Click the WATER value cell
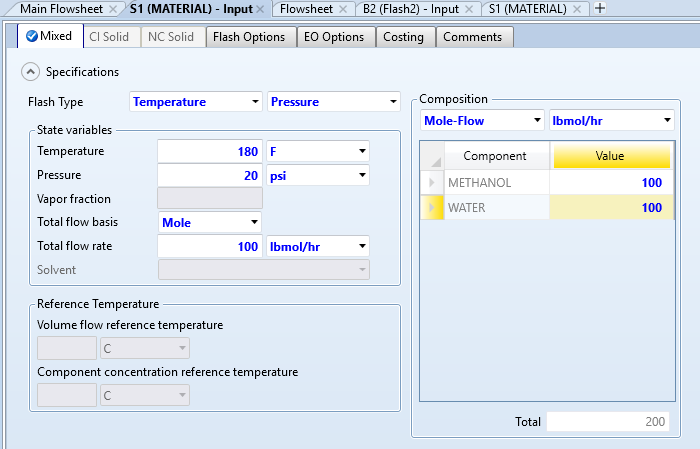700x449 pixels. tap(612, 207)
